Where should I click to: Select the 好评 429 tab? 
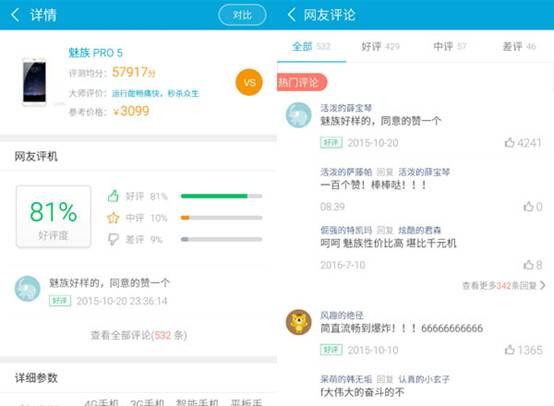tap(381, 46)
